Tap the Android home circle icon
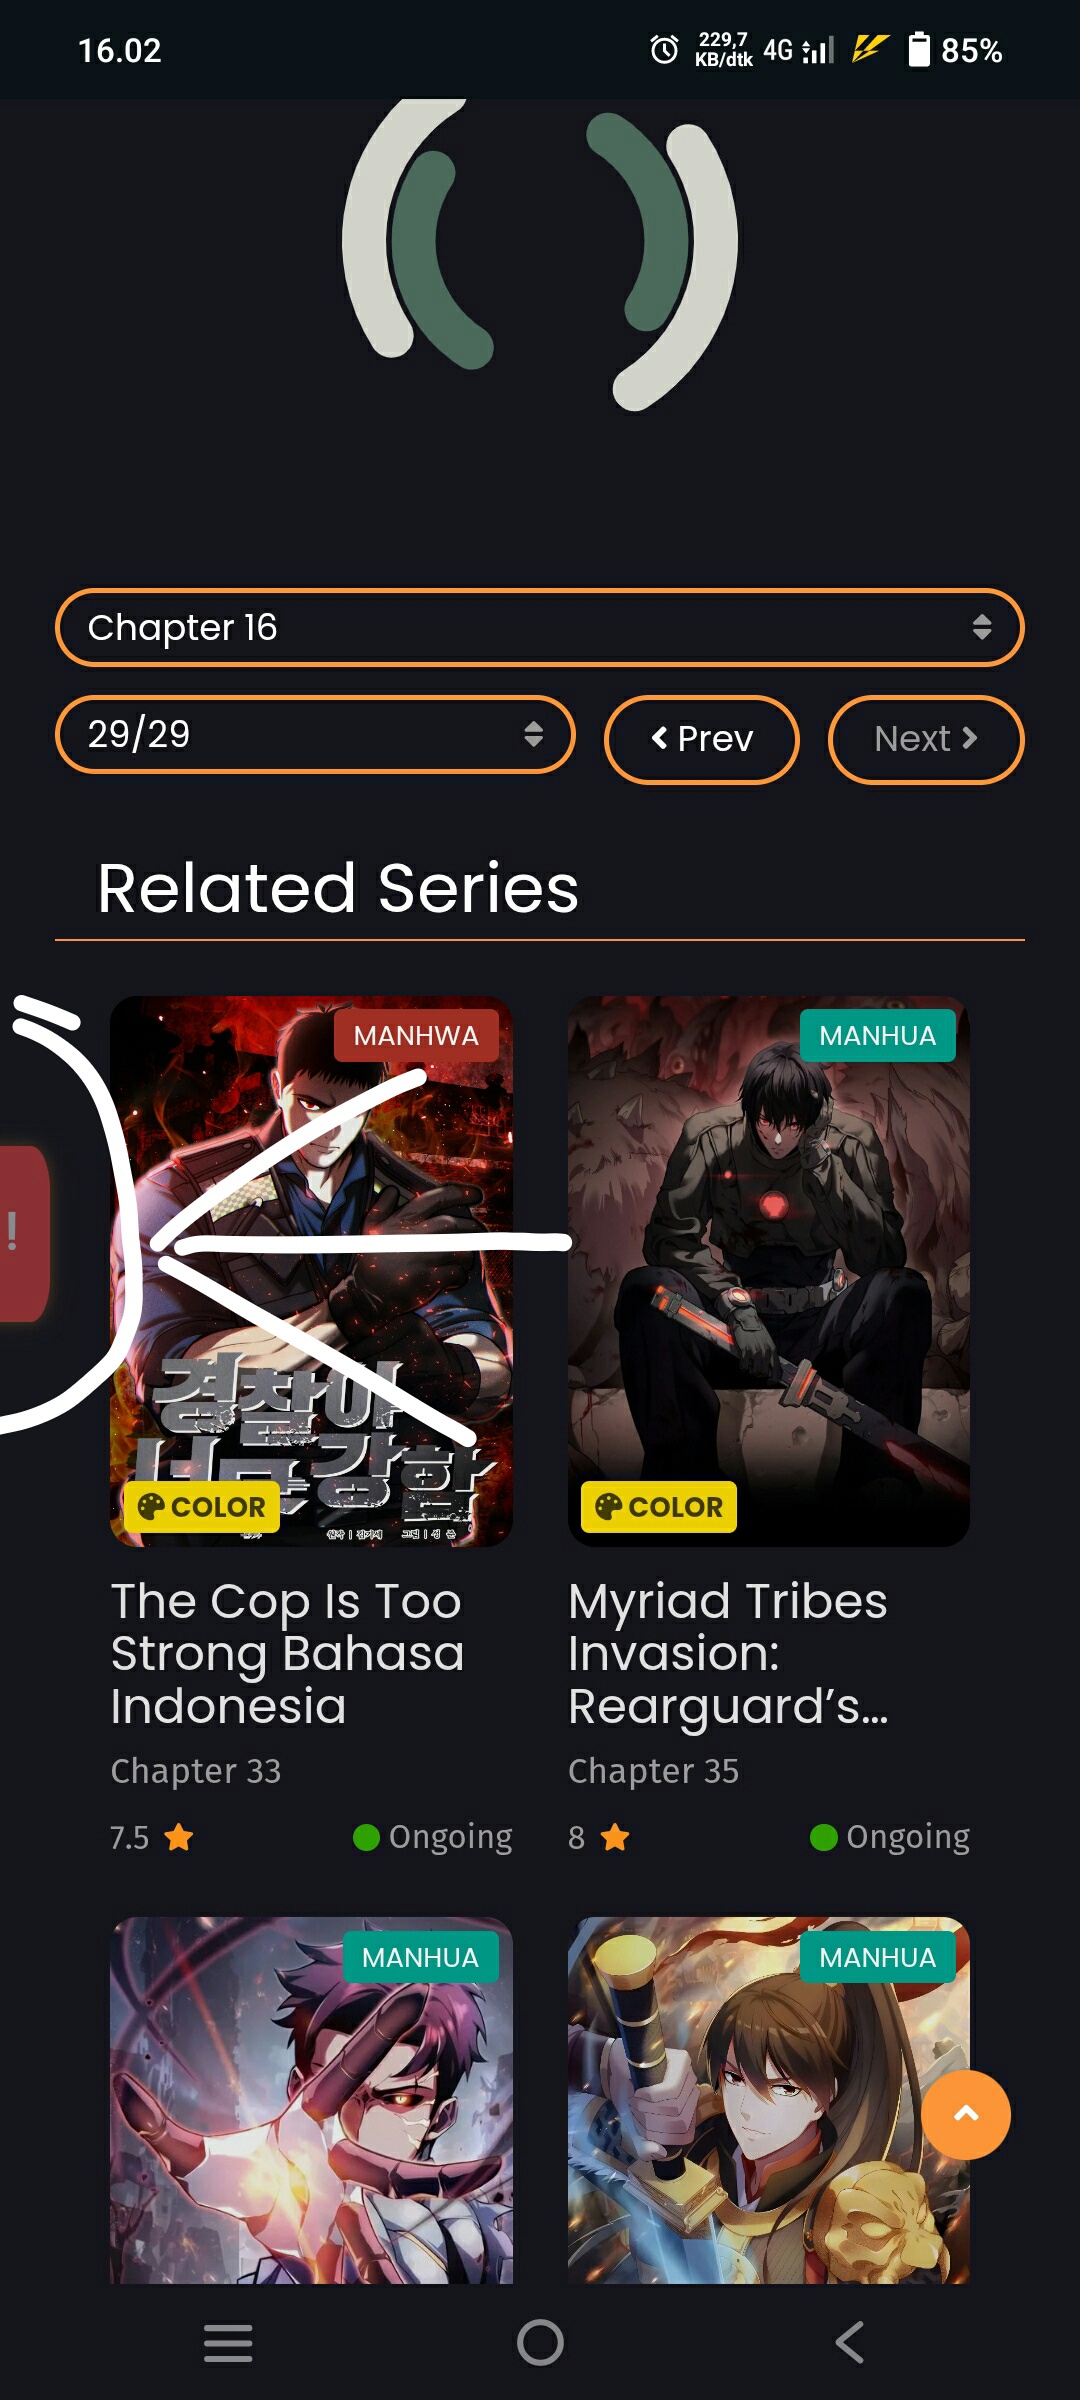 coord(540,2342)
